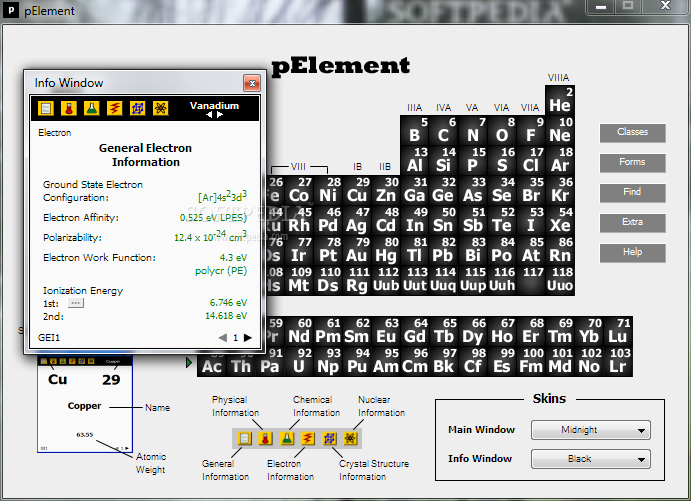This screenshot has height=501, width=691.
Task: Click the Find button
Action: [632, 192]
